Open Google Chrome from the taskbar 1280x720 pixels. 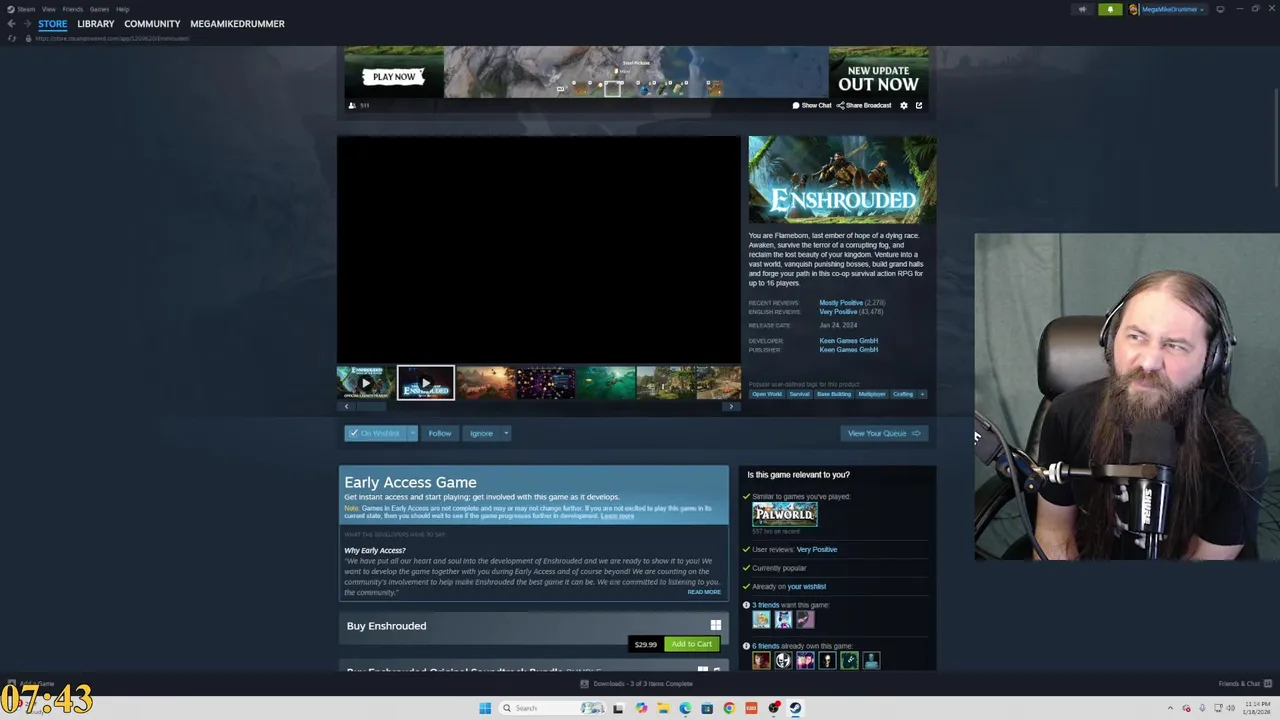[x=729, y=708]
